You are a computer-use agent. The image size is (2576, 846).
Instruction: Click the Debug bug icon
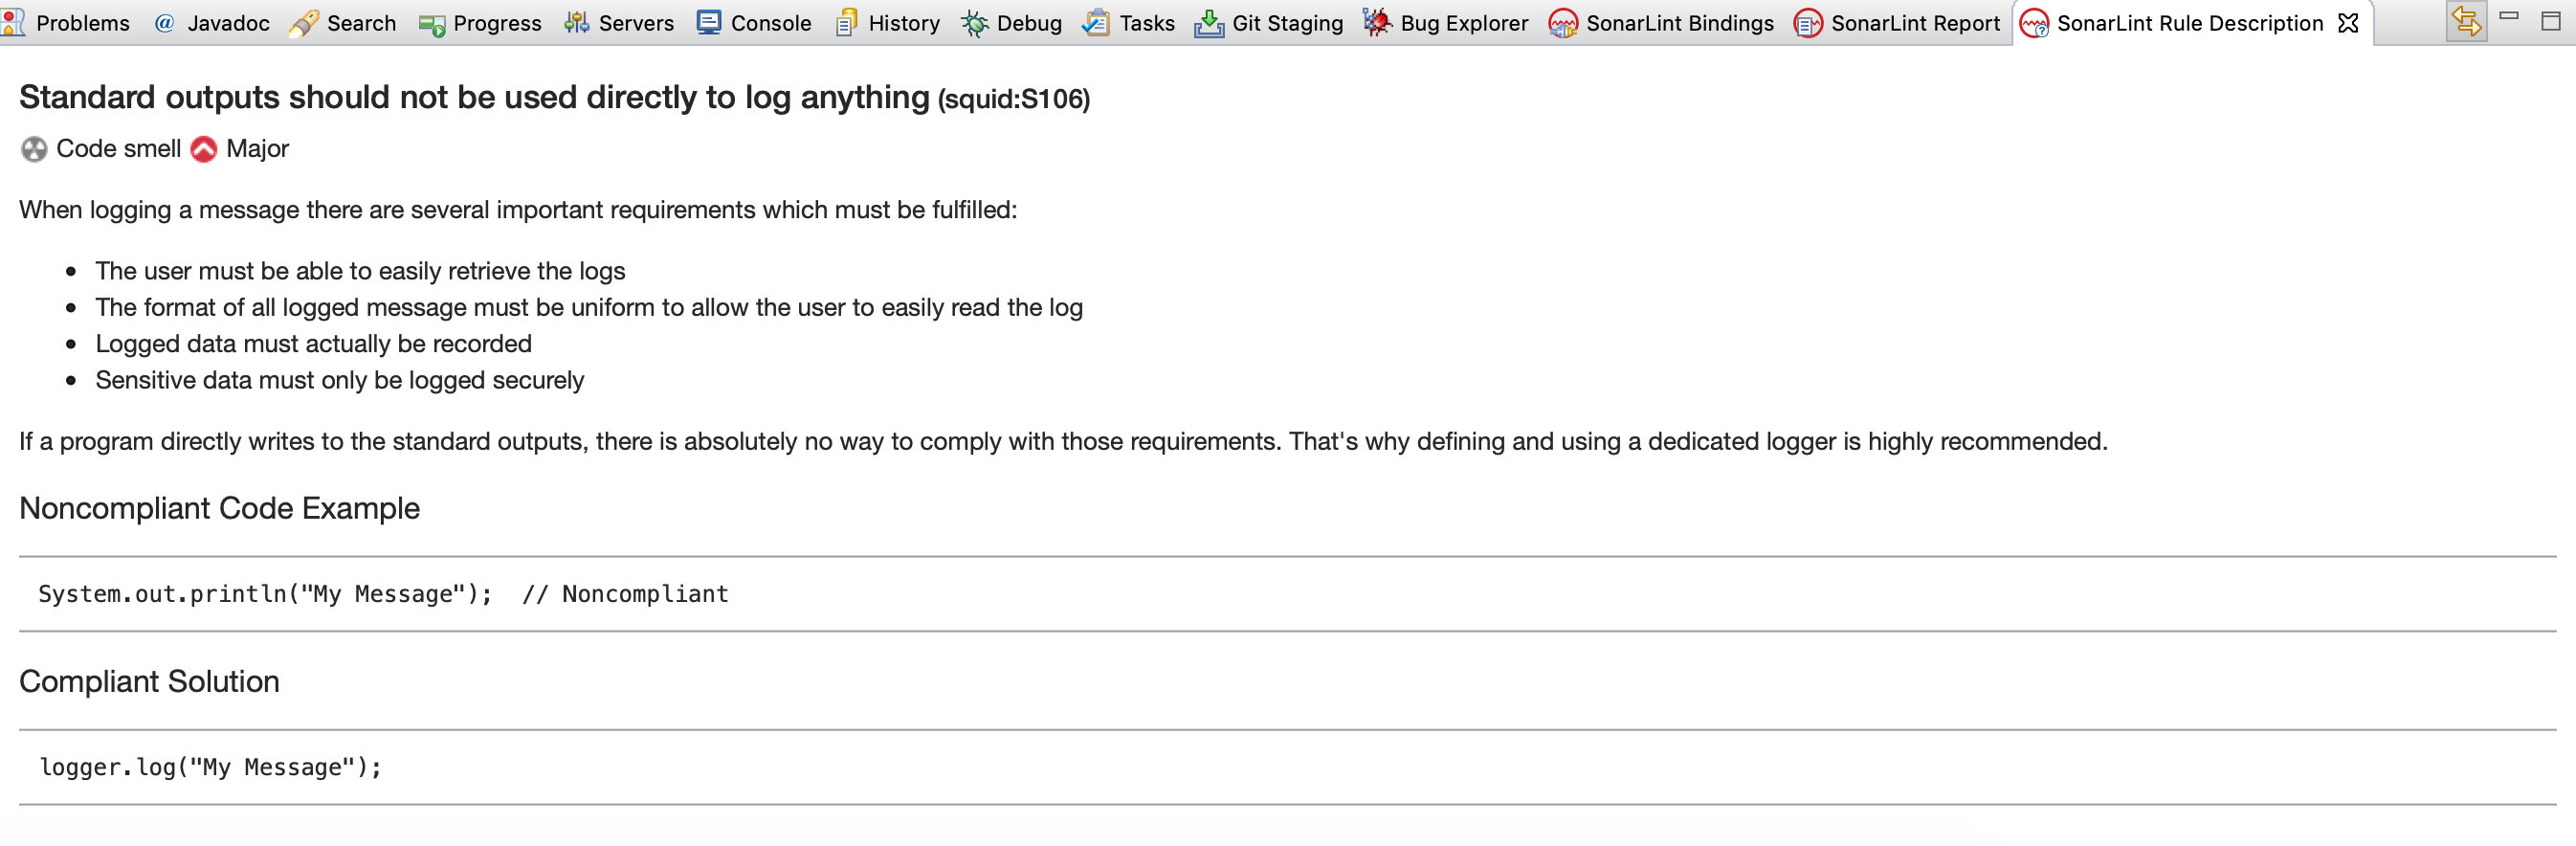tap(975, 23)
